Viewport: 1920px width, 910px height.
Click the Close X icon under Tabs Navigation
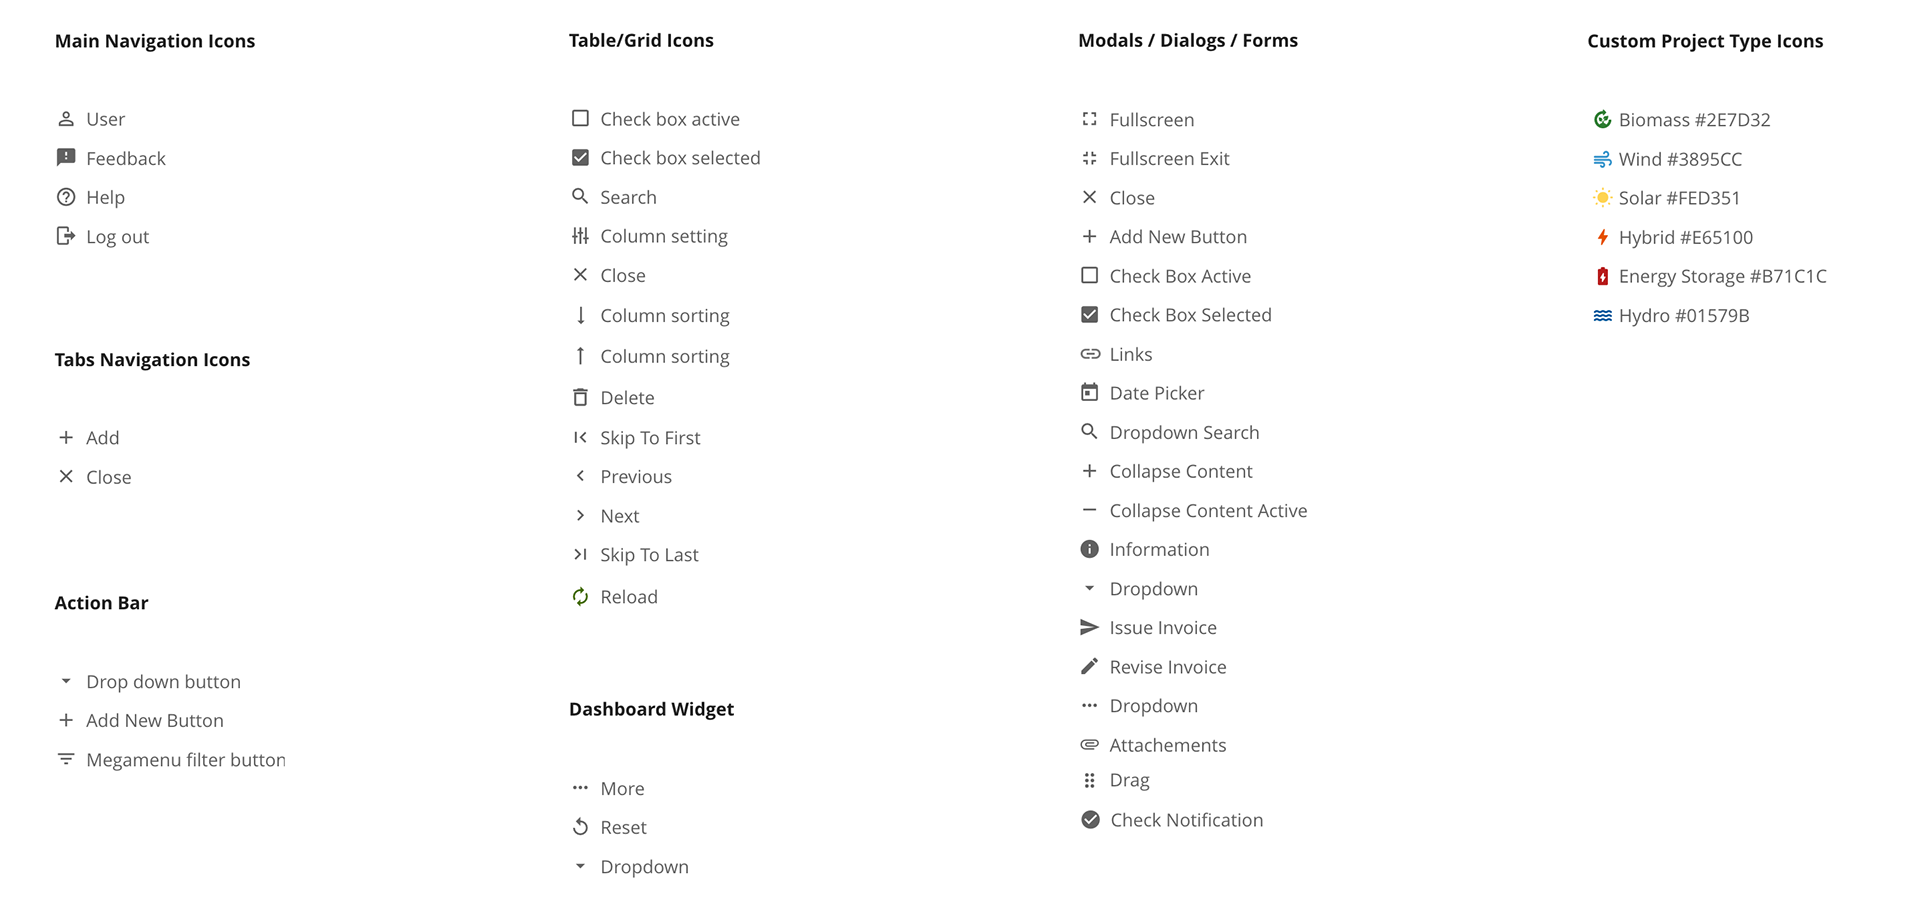tap(66, 477)
